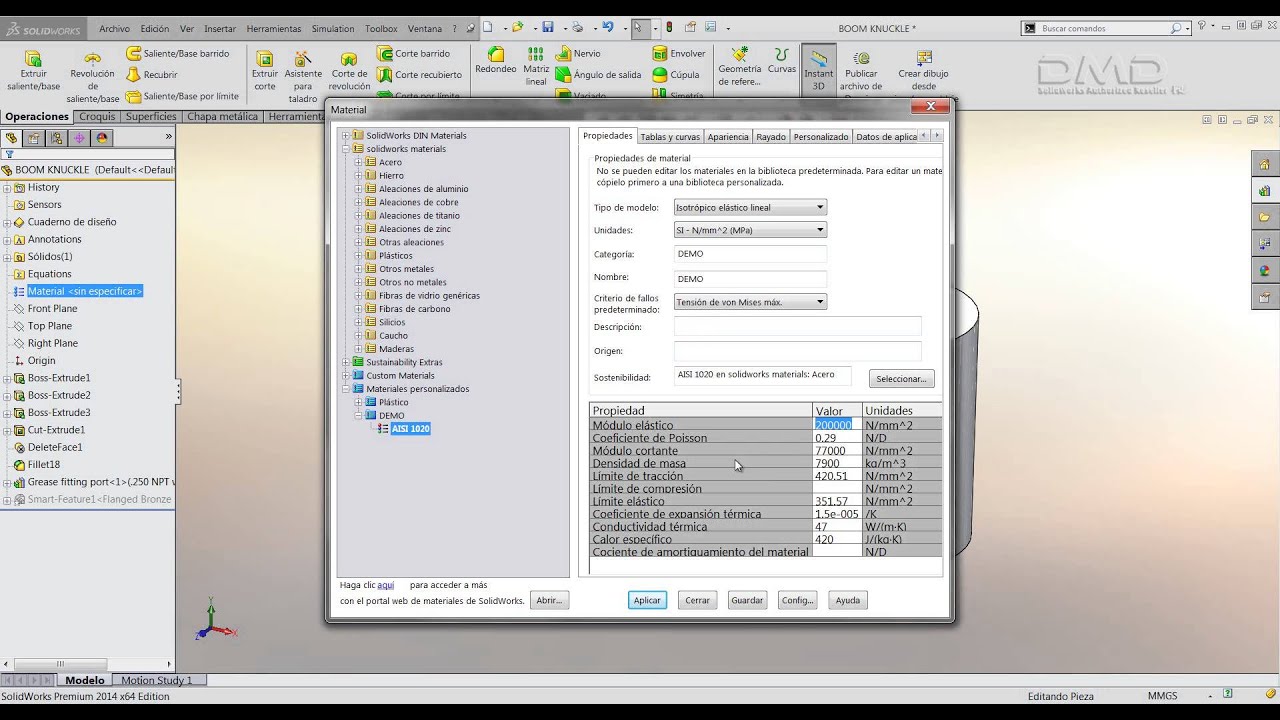This screenshot has width=1280, height=720.
Task: Open the Rayado tab
Action: (x=771, y=136)
